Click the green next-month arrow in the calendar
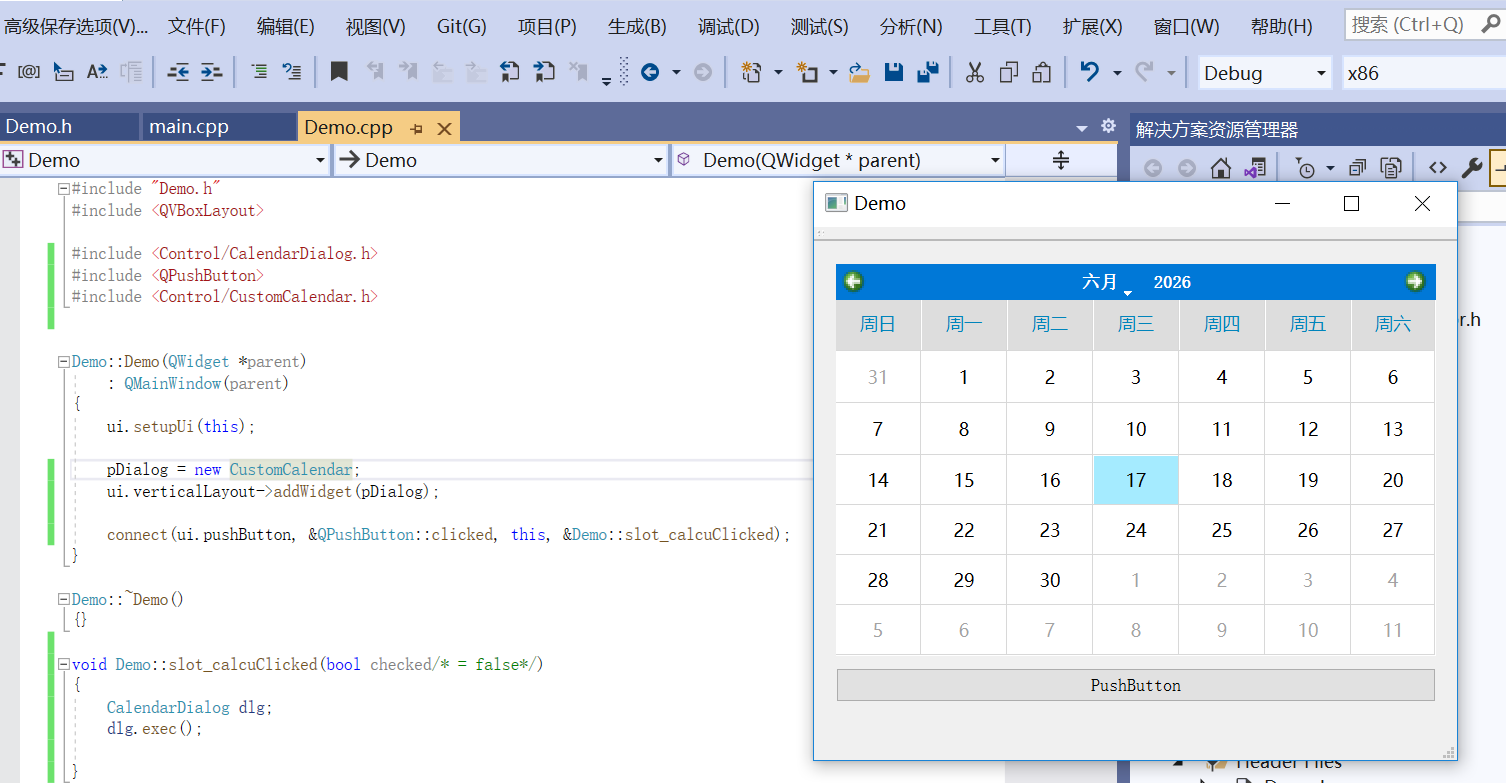 [1415, 281]
